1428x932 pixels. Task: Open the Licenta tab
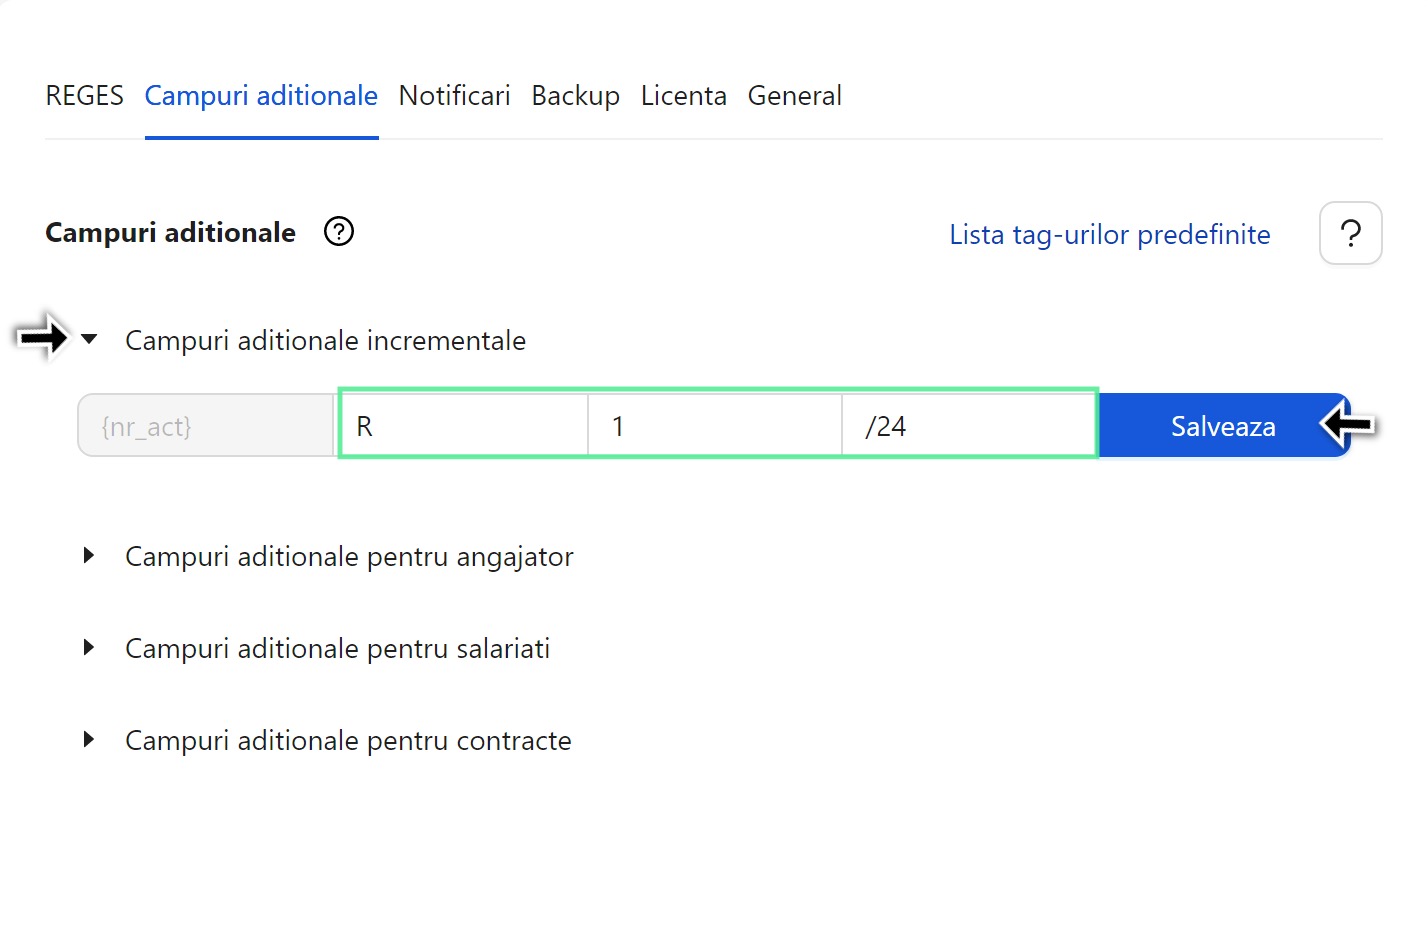tap(683, 95)
